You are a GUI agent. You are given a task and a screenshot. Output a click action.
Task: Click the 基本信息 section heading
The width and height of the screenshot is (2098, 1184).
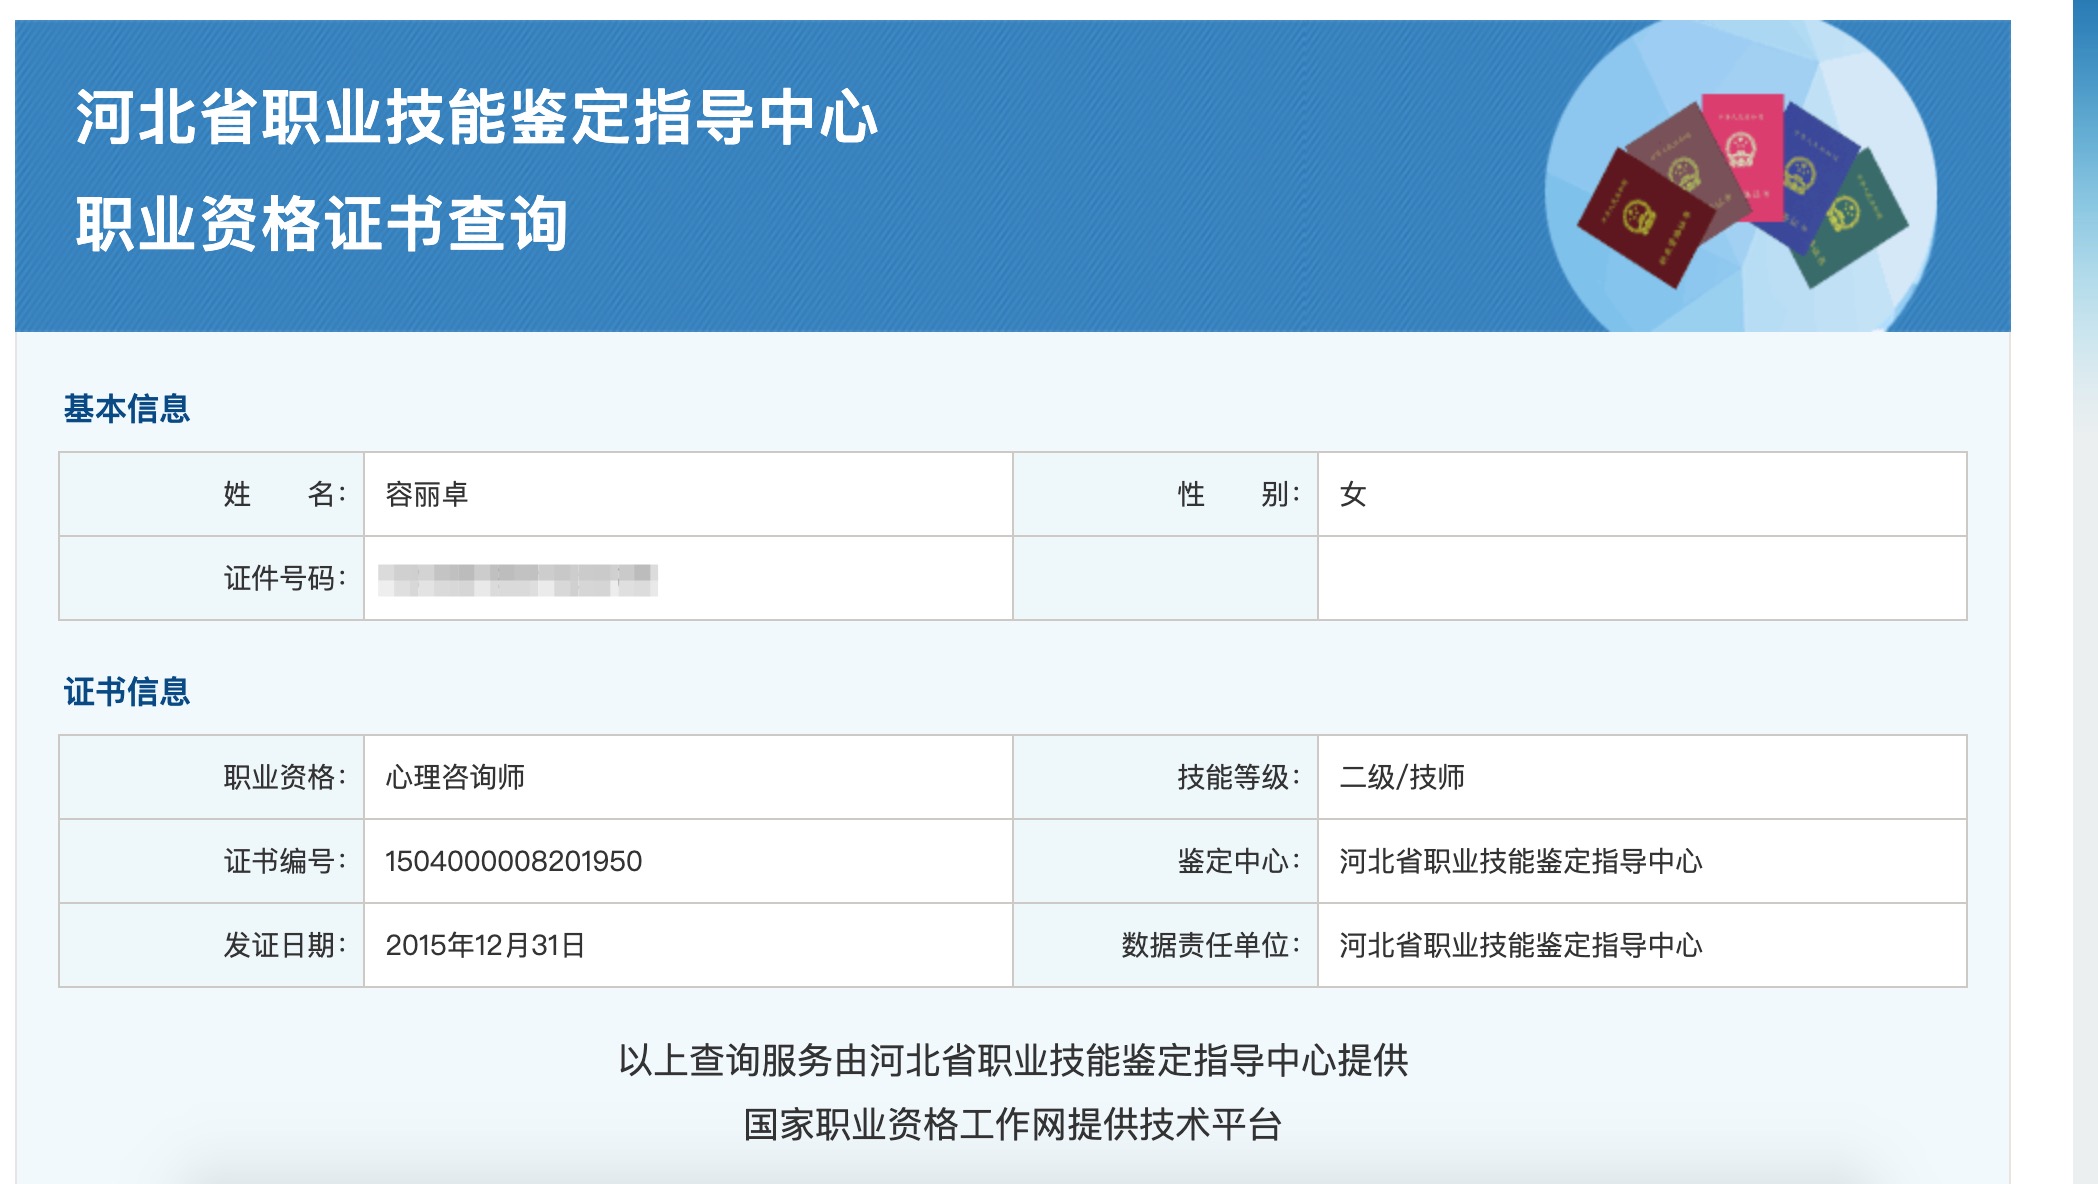point(127,408)
